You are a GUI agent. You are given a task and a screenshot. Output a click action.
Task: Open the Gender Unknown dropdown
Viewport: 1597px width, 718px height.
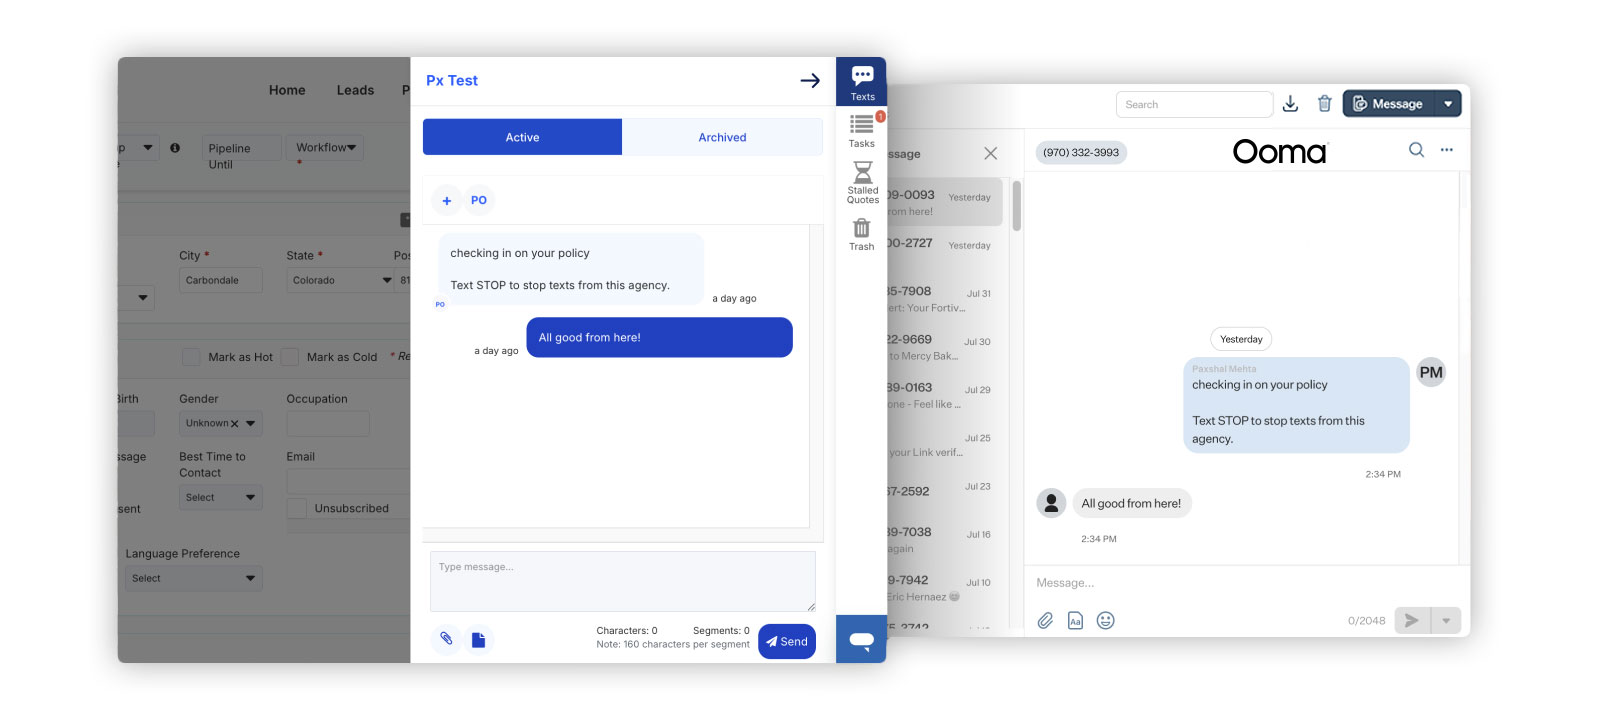tap(221, 423)
